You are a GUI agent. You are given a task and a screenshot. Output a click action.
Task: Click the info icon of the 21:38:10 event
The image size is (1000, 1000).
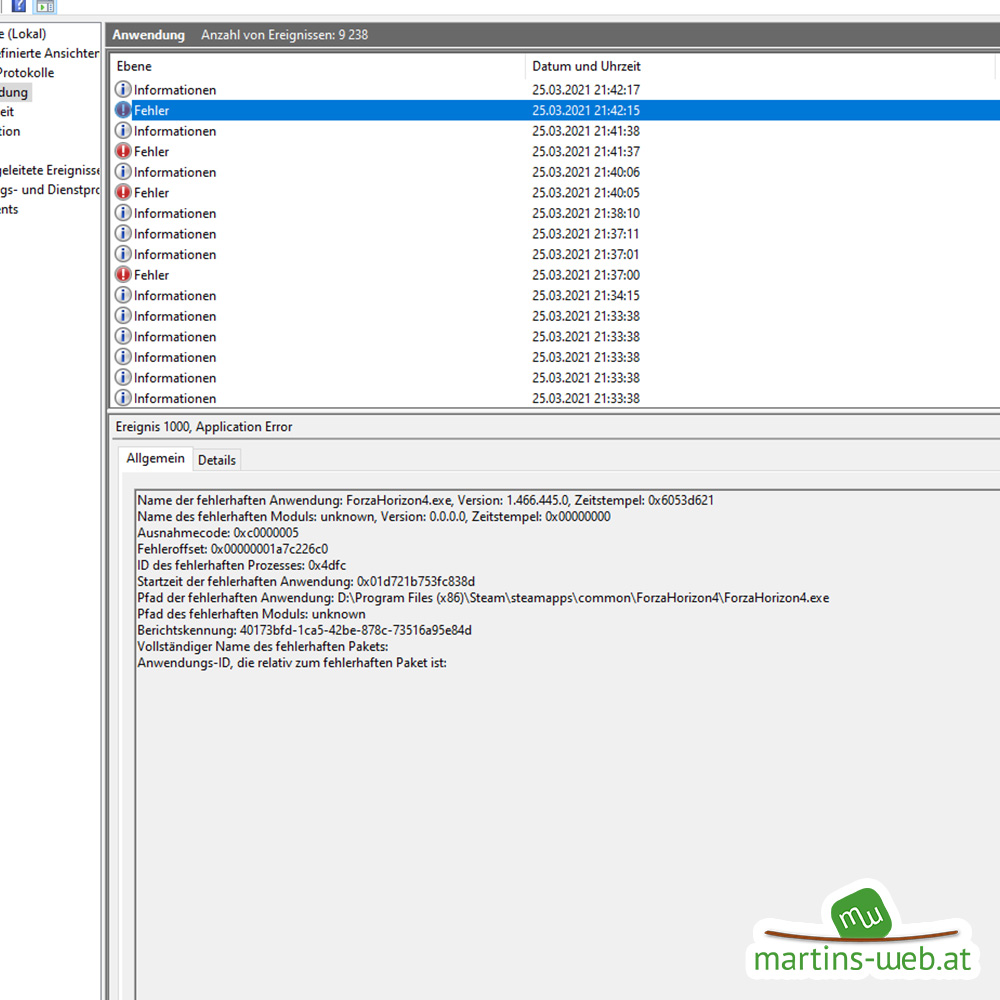click(123, 212)
